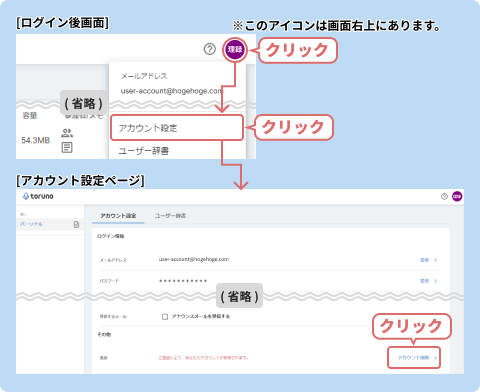This screenshot has width=480, height=392.
Task: Toggle the アナウンスメールを受信する checkbox
Action: (165, 317)
